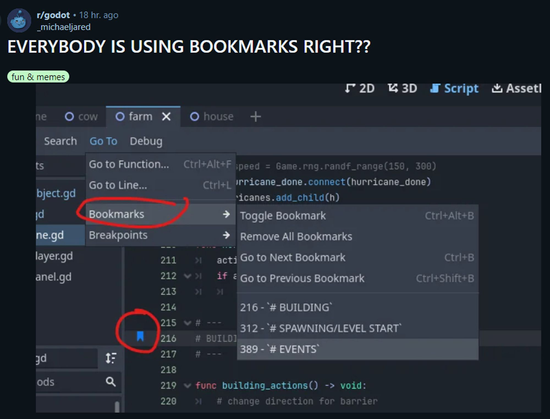
Task: Click Remove All Bookmarks
Action: click(x=358, y=237)
